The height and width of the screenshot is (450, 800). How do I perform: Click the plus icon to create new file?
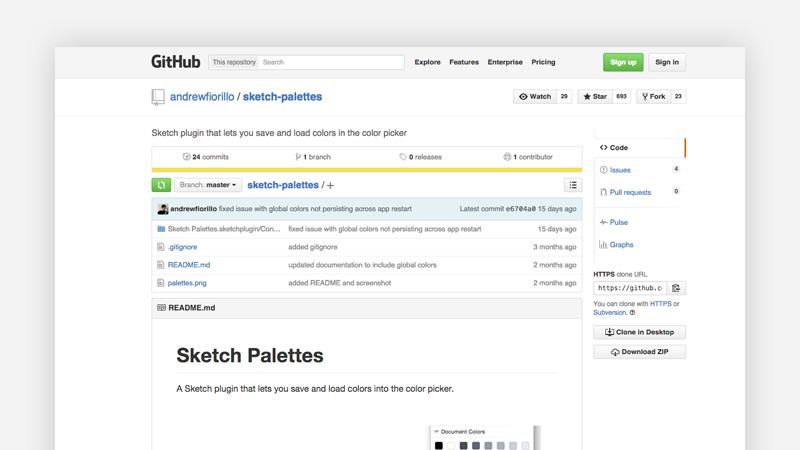click(330, 185)
